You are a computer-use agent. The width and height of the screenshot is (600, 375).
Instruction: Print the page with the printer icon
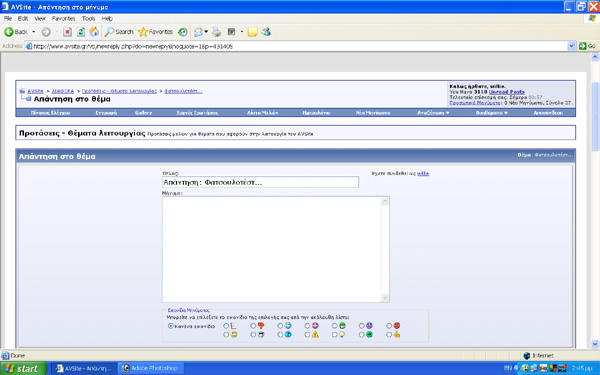point(217,32)
